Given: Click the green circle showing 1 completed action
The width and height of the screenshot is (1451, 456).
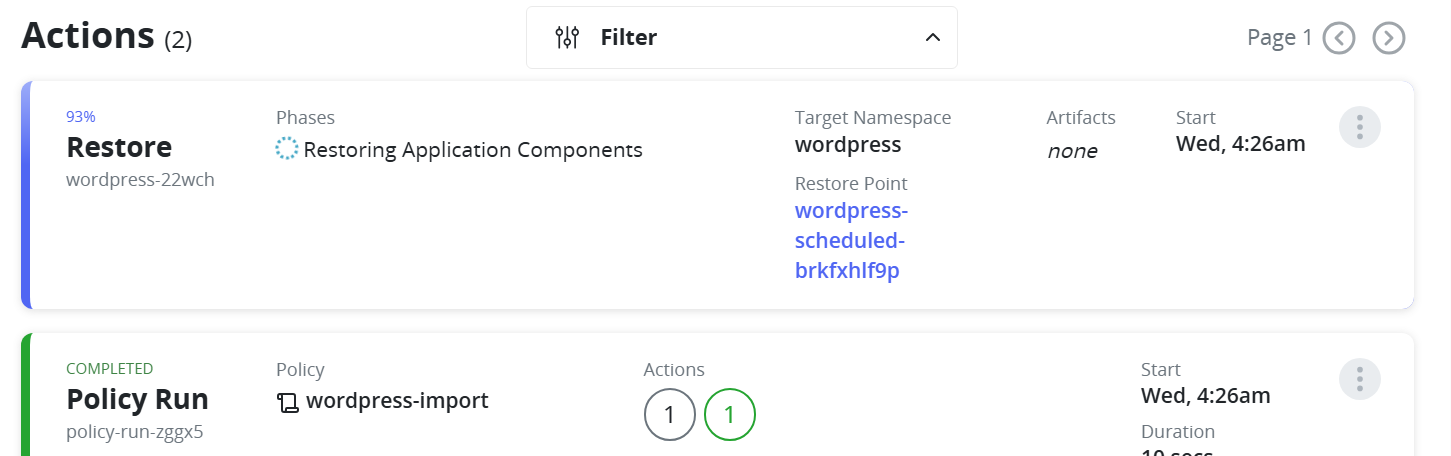Looking at the screenshot, I should click(x=730, y=414).
